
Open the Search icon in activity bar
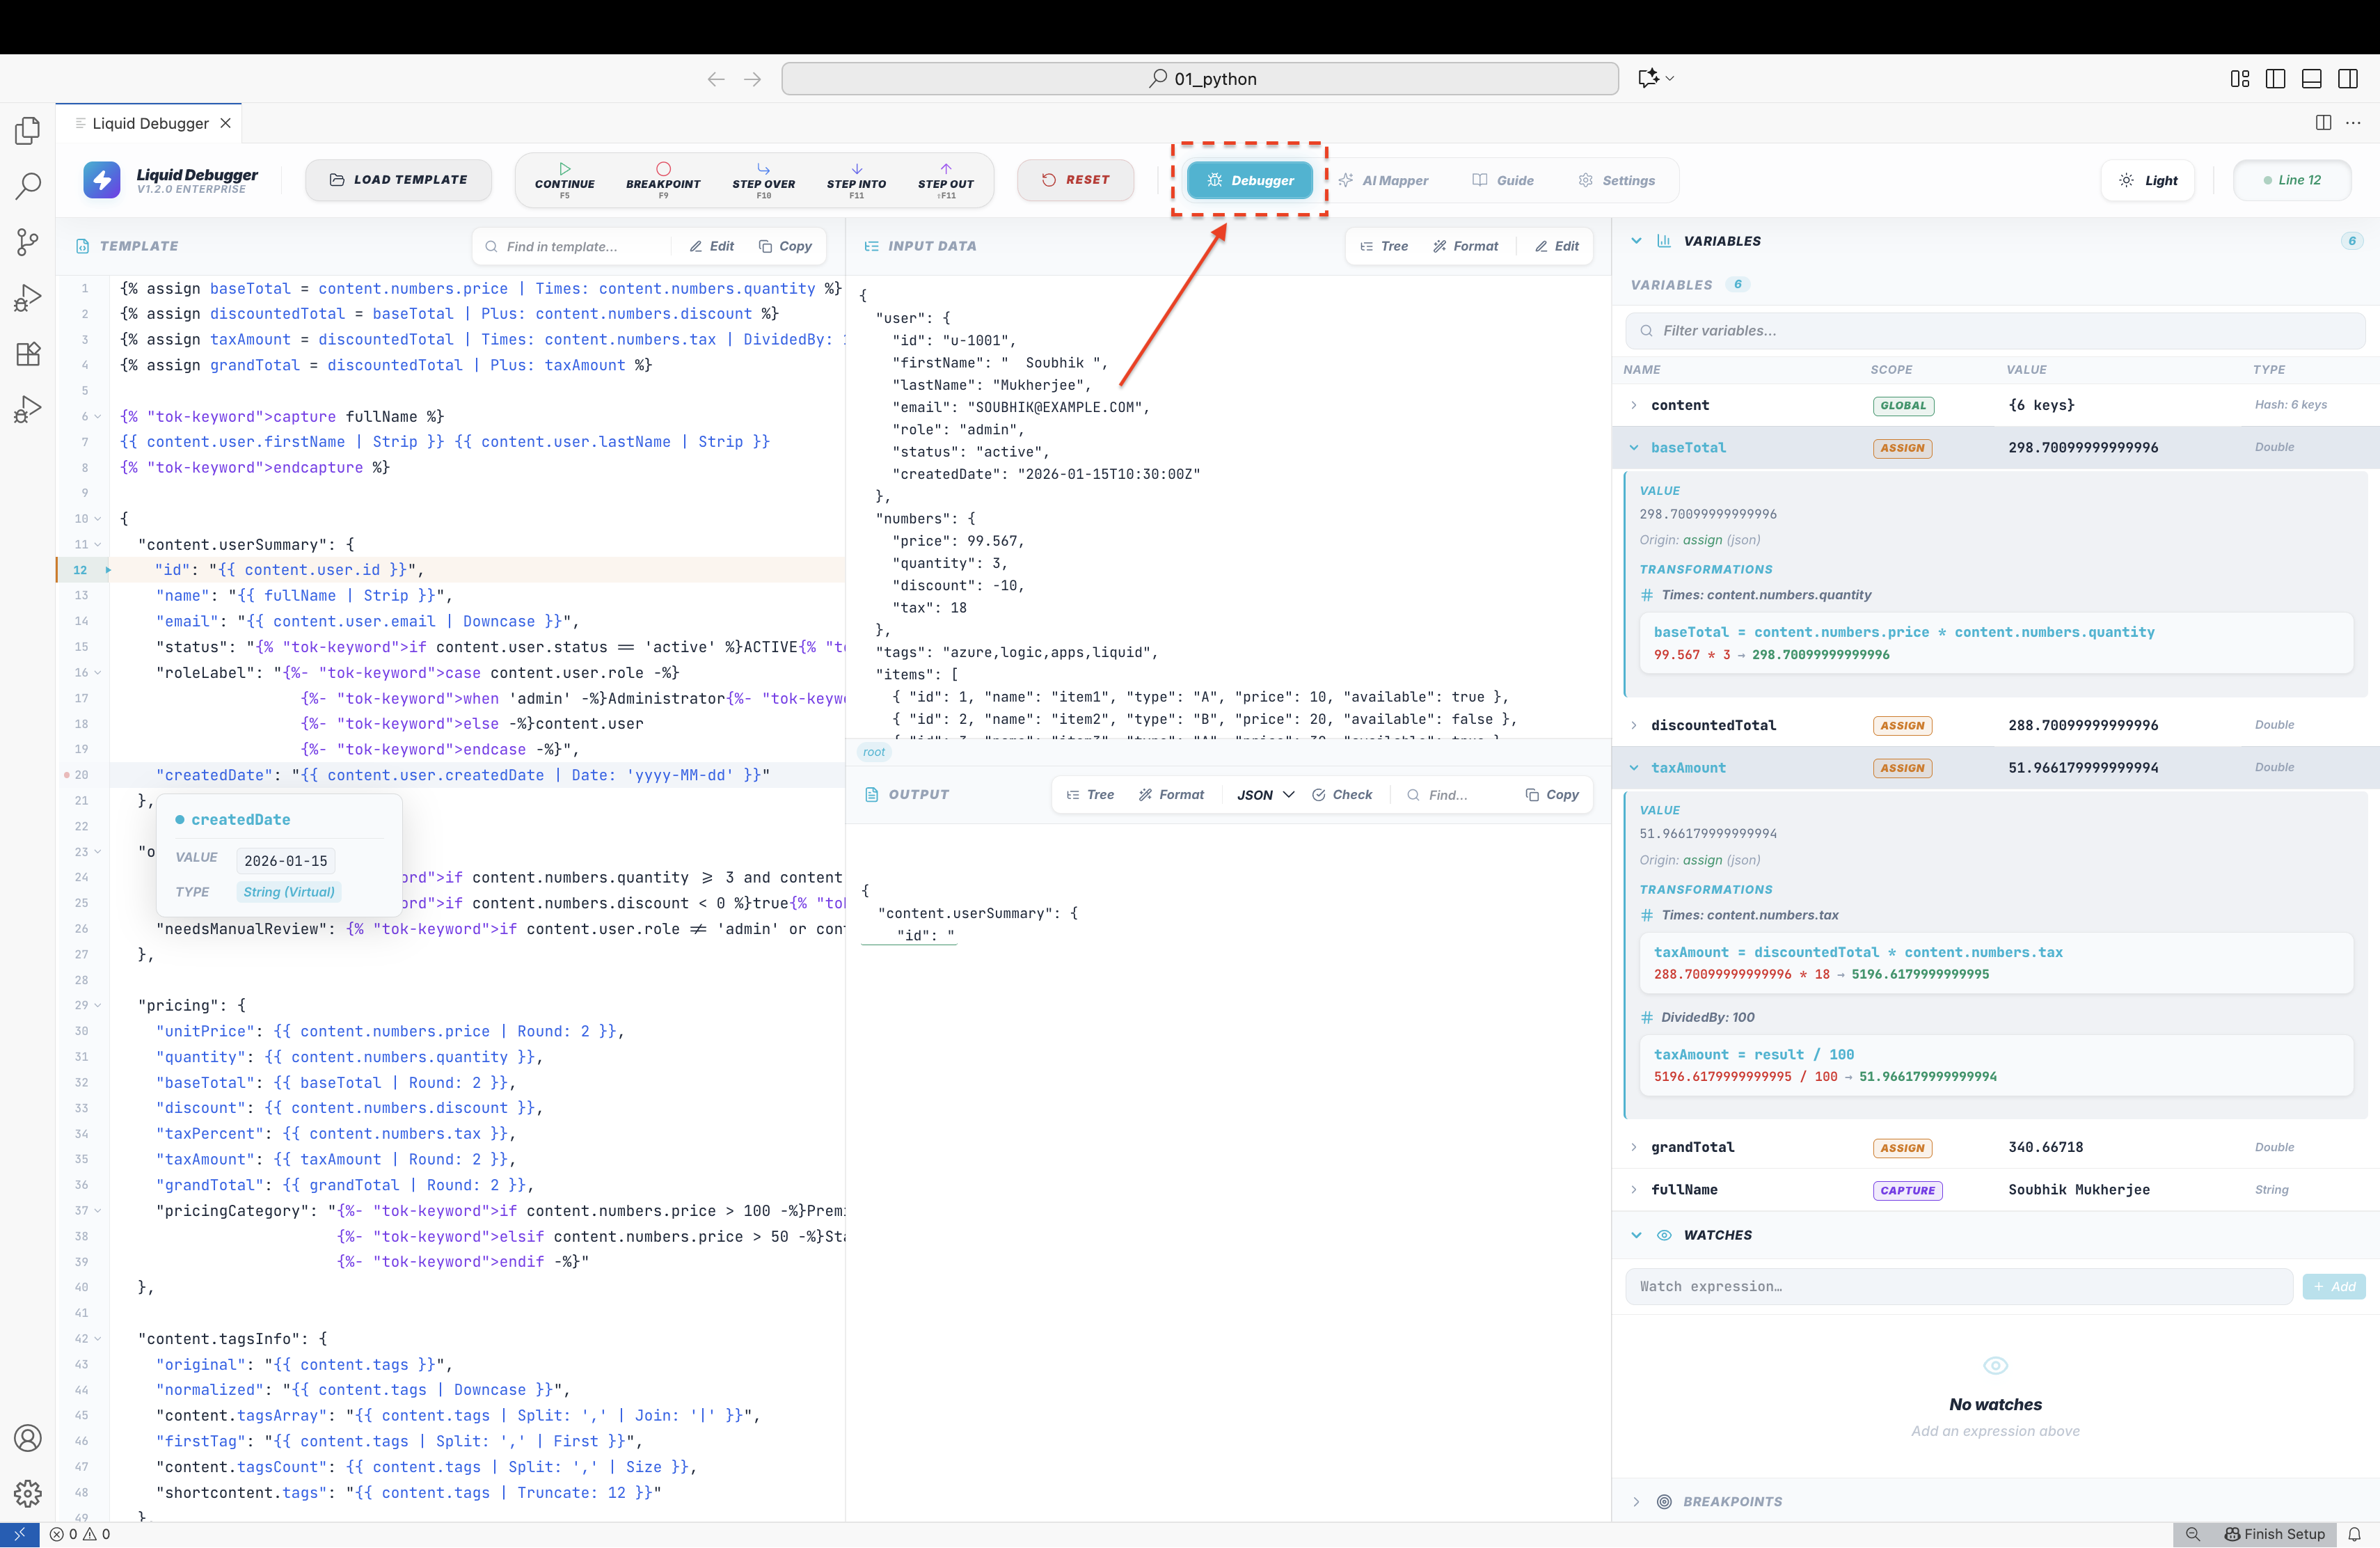(28, 186)
